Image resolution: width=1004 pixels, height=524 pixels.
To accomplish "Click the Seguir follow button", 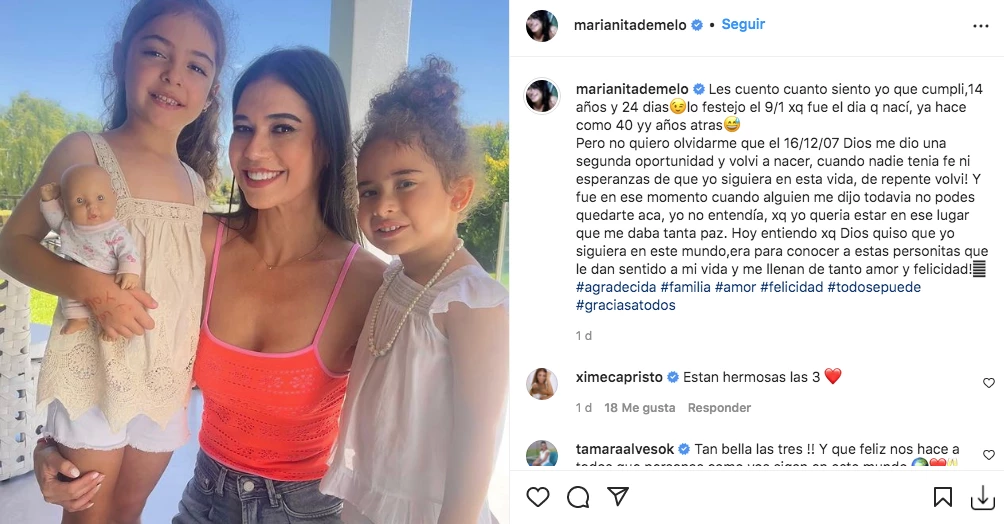I will pyautogui.click(x=743, y=24).
